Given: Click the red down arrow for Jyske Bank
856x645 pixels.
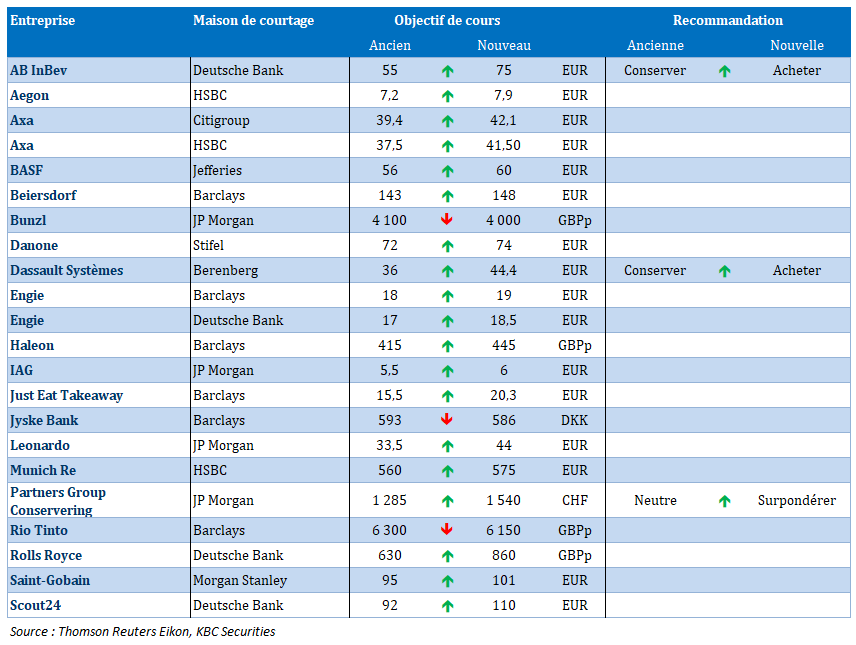Looking at the screenshot, I should coord(447,420).
